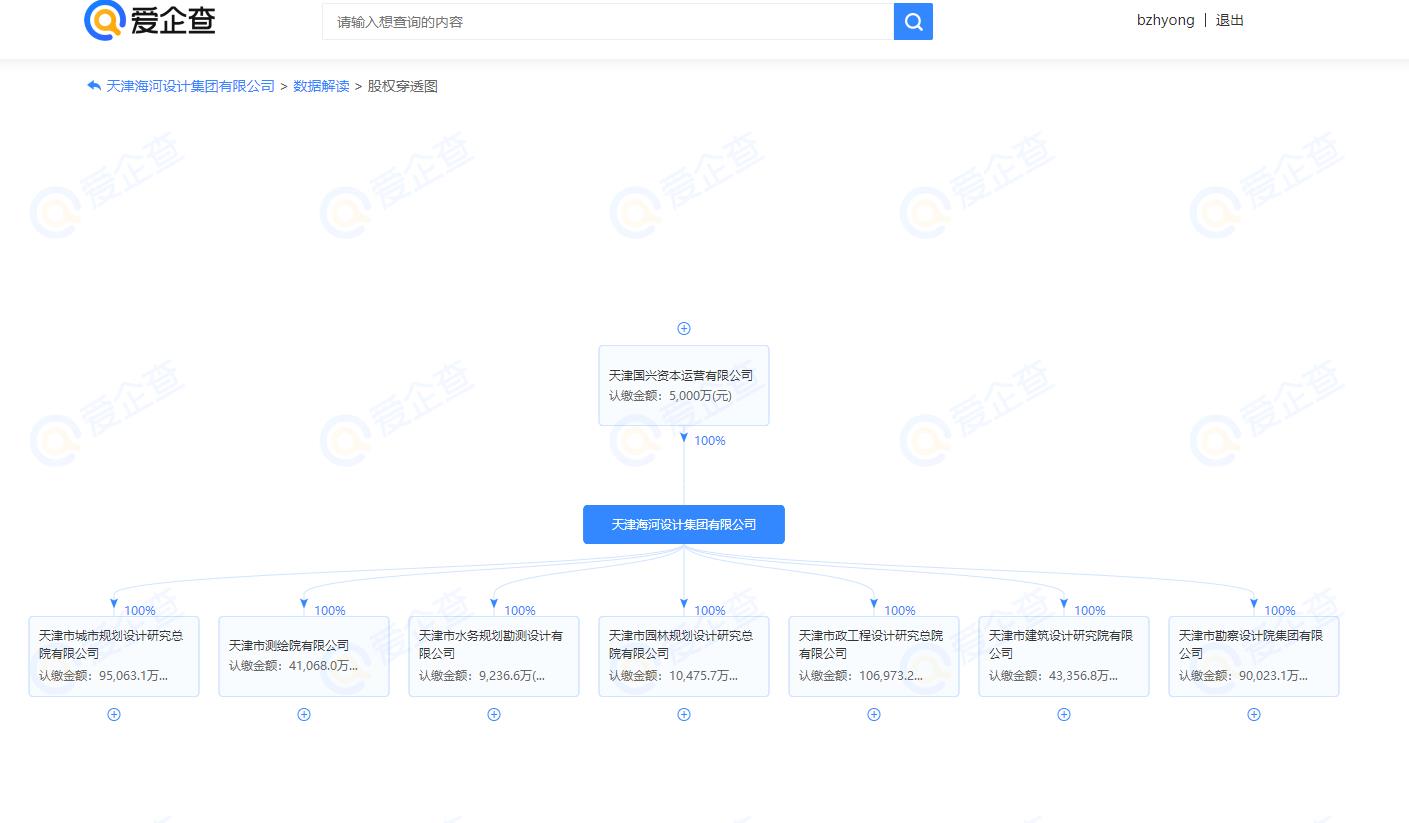Expand subsidiaries under 天津市勘察设计院集团
Viewport: 1409px width, 823px height.
[1254, 714]
